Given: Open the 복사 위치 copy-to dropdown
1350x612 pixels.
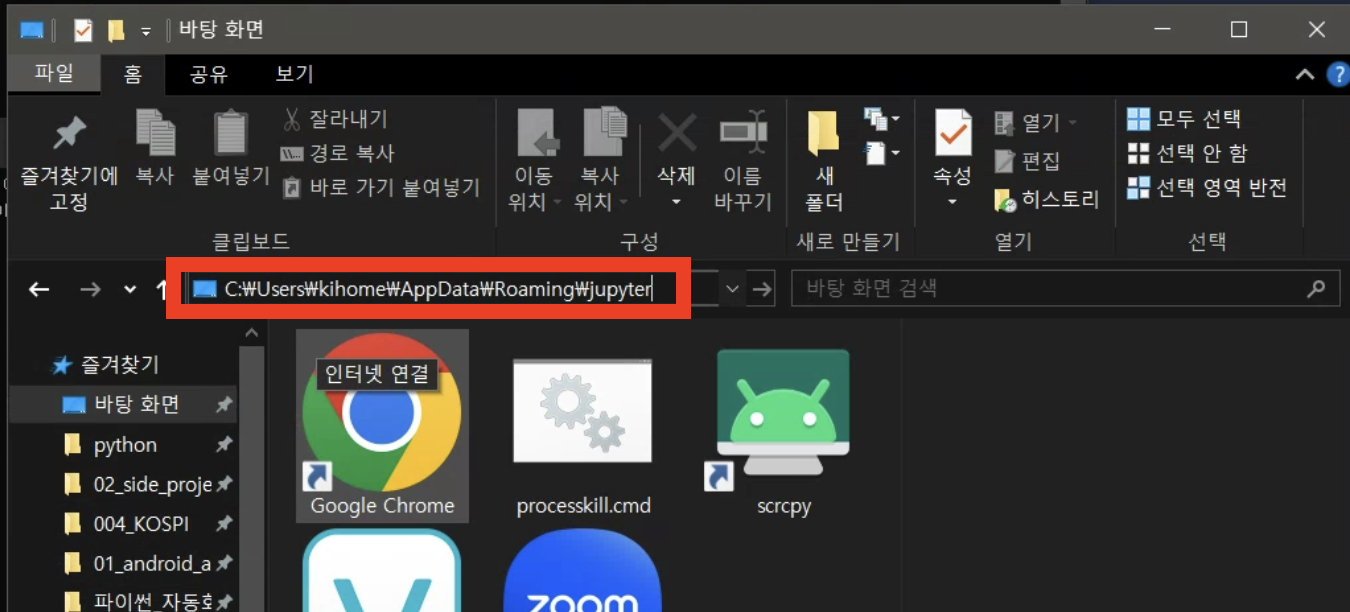Looking at the screenshot, I should (x=601, y=161).
